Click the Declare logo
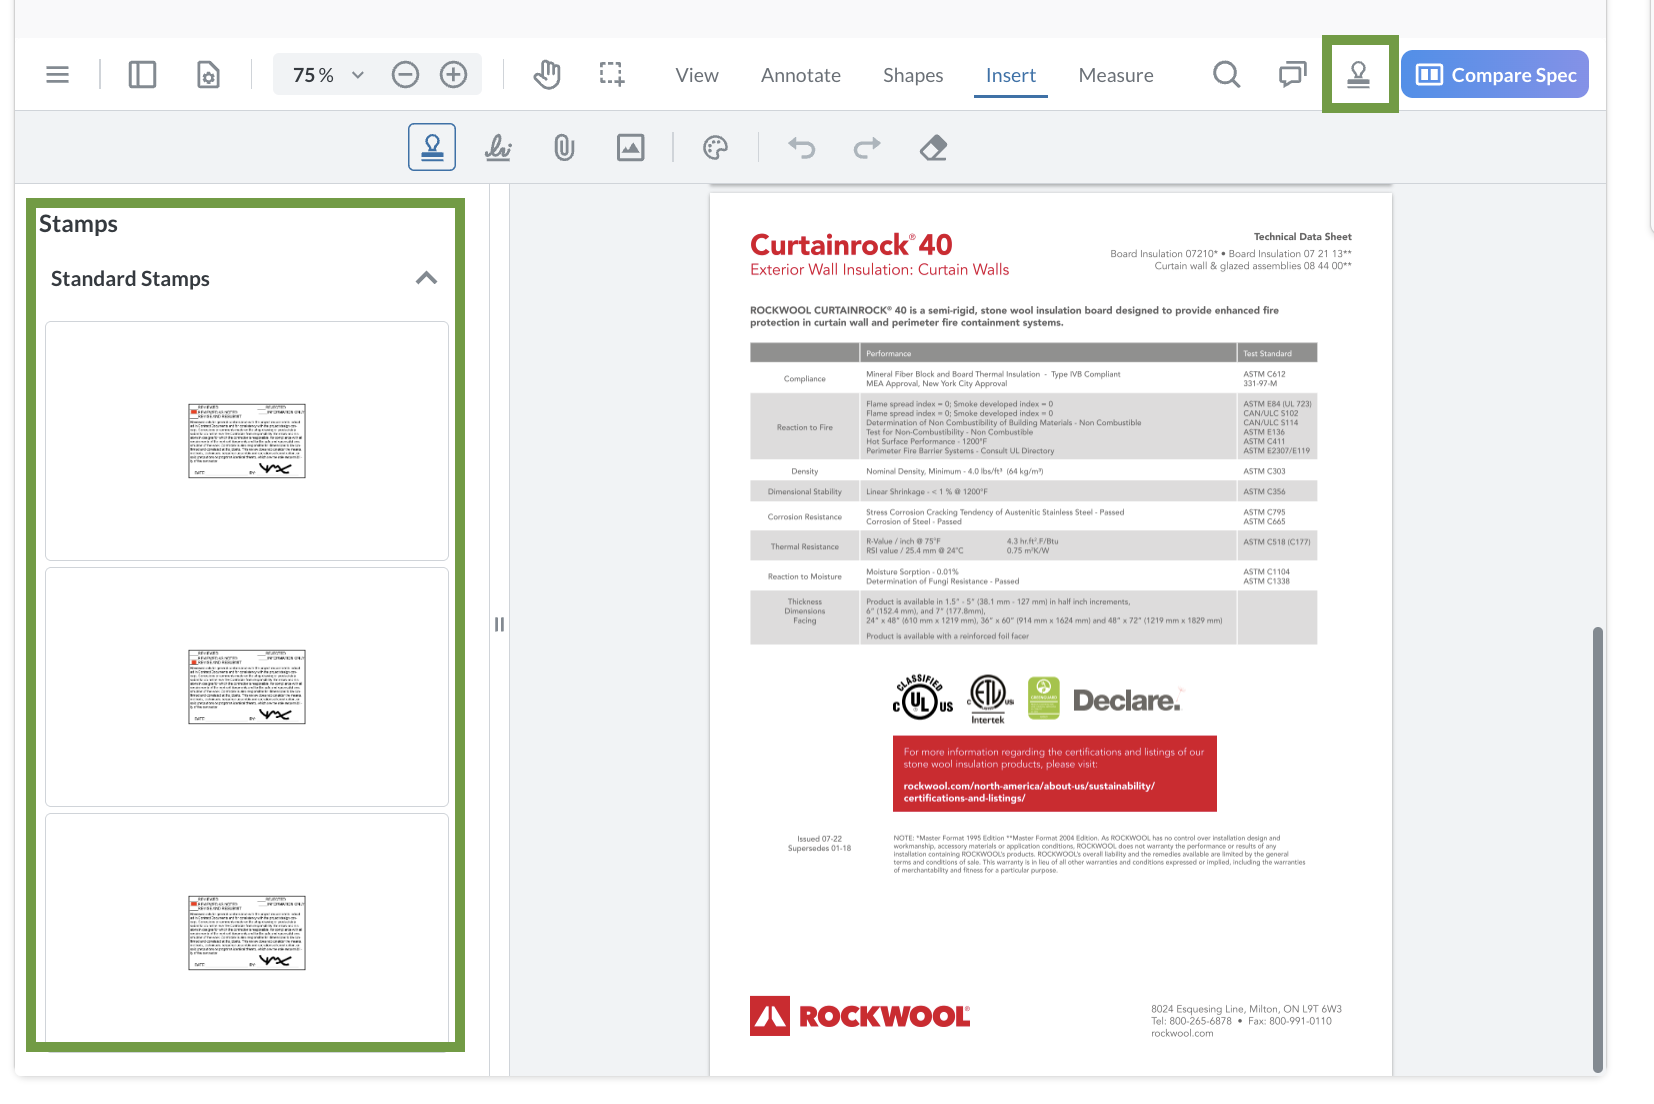Viewport: 1654px width, 1104px height. [1127, 700]
